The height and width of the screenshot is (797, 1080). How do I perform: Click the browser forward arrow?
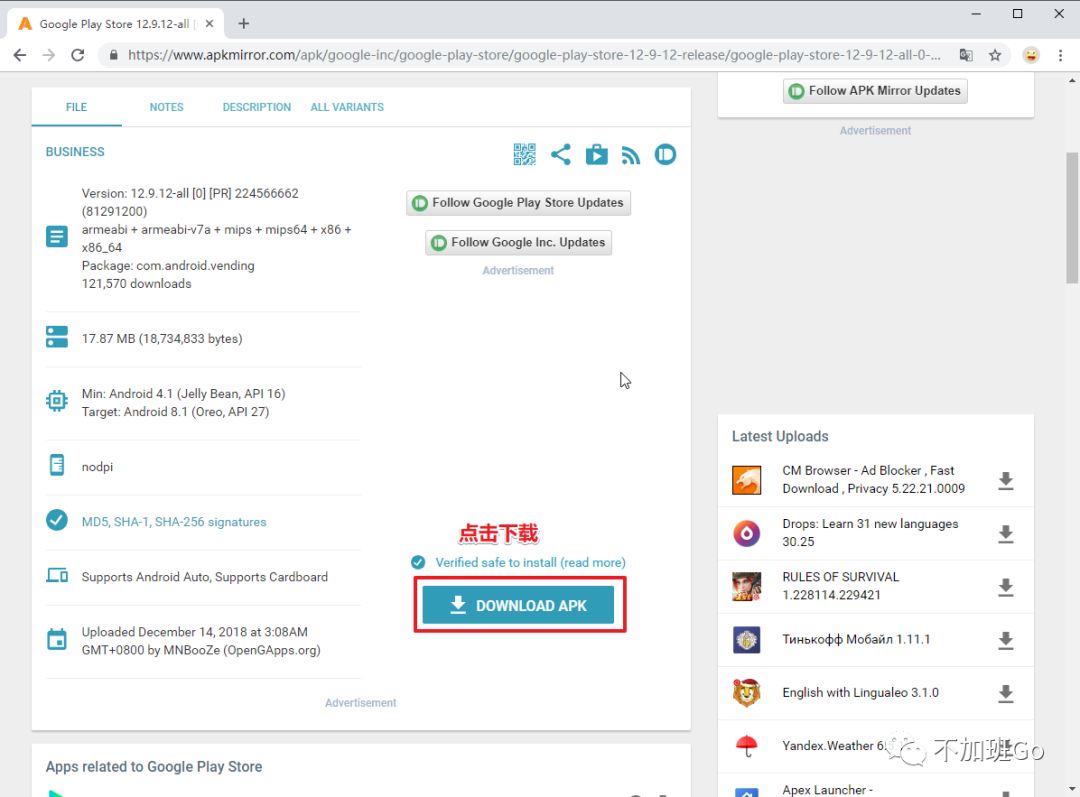[49, 55]
